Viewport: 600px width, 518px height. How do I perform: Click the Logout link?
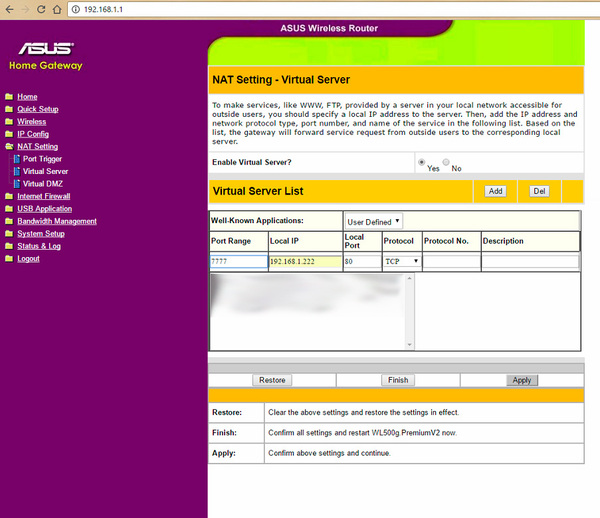tap(28, 259)
